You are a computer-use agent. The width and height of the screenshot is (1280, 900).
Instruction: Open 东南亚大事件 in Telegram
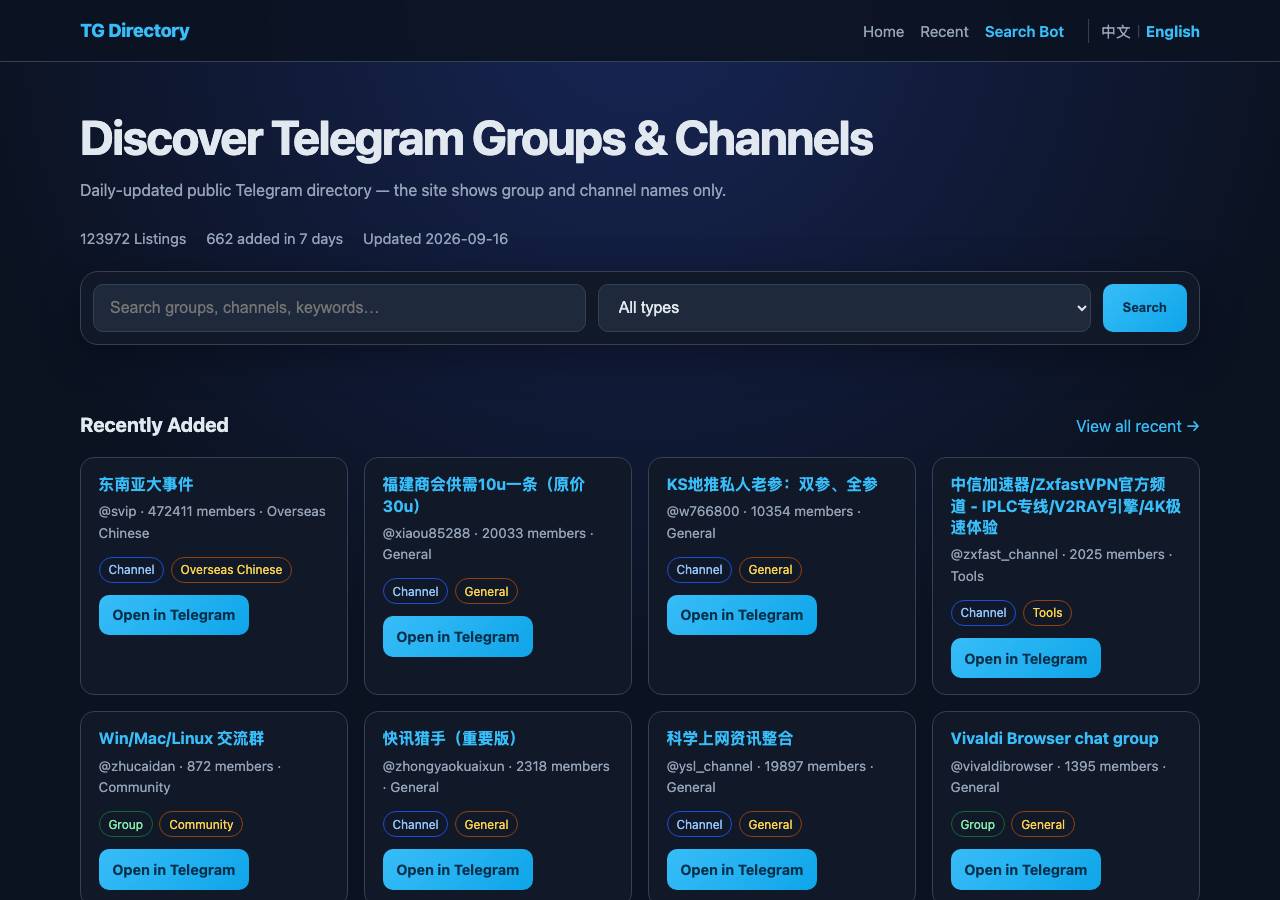pos(174,615)
